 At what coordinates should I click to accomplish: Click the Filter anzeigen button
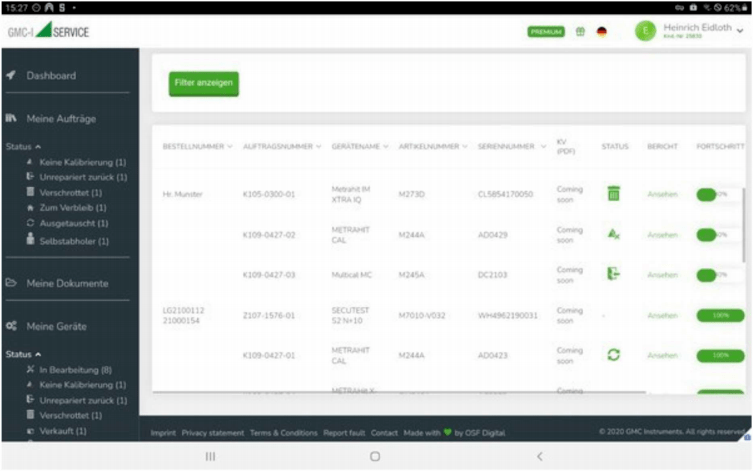point(203,83)
